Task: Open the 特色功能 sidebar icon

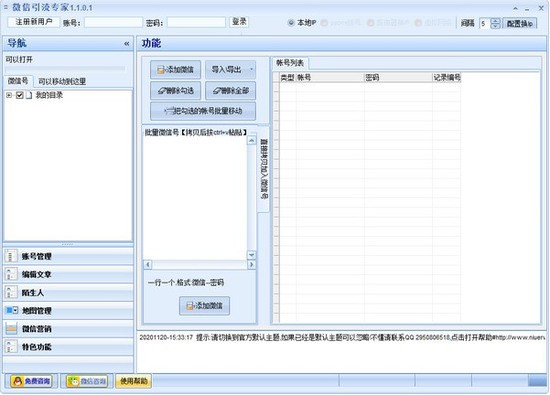Action: 11,347
